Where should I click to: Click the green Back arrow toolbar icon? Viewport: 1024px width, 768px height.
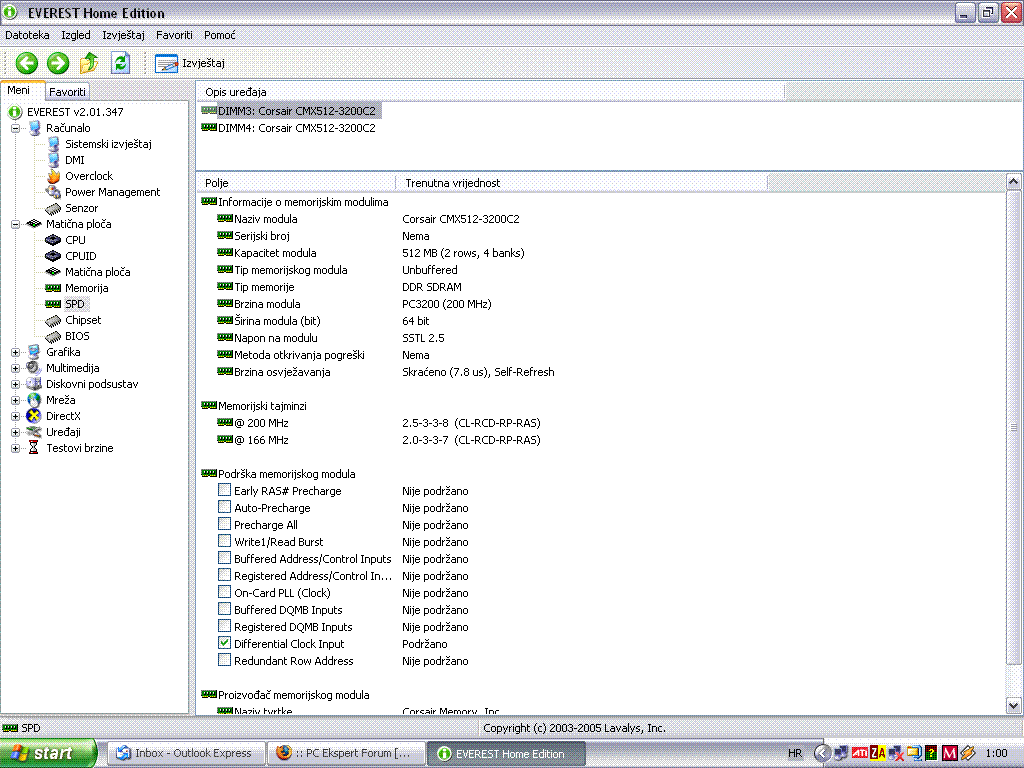[x=27, y=63]
